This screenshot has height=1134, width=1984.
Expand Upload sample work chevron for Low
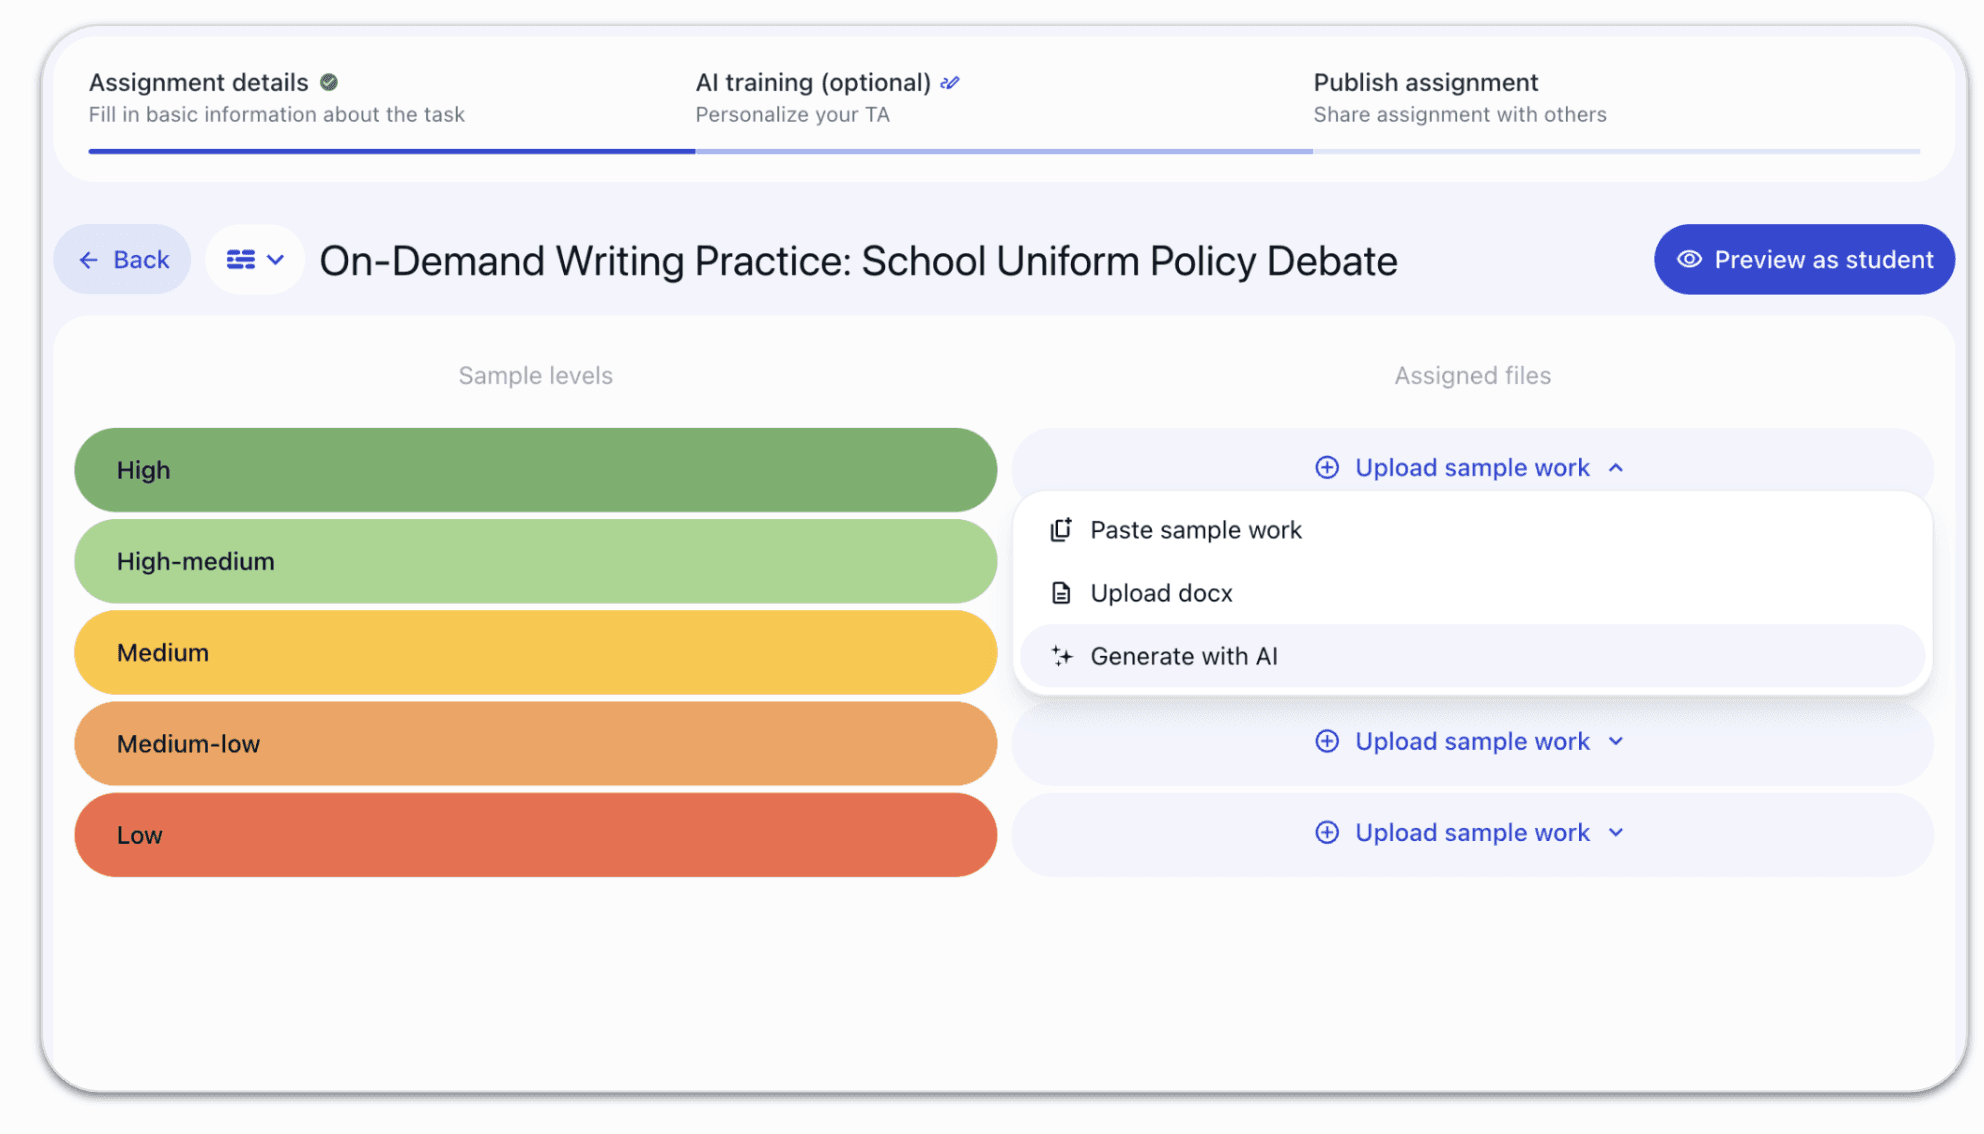(1616, 833)
